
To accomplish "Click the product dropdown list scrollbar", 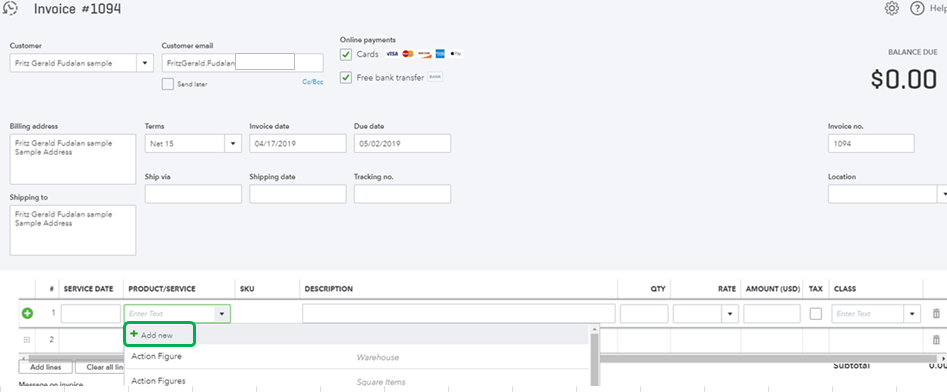I will coord(594,359).
